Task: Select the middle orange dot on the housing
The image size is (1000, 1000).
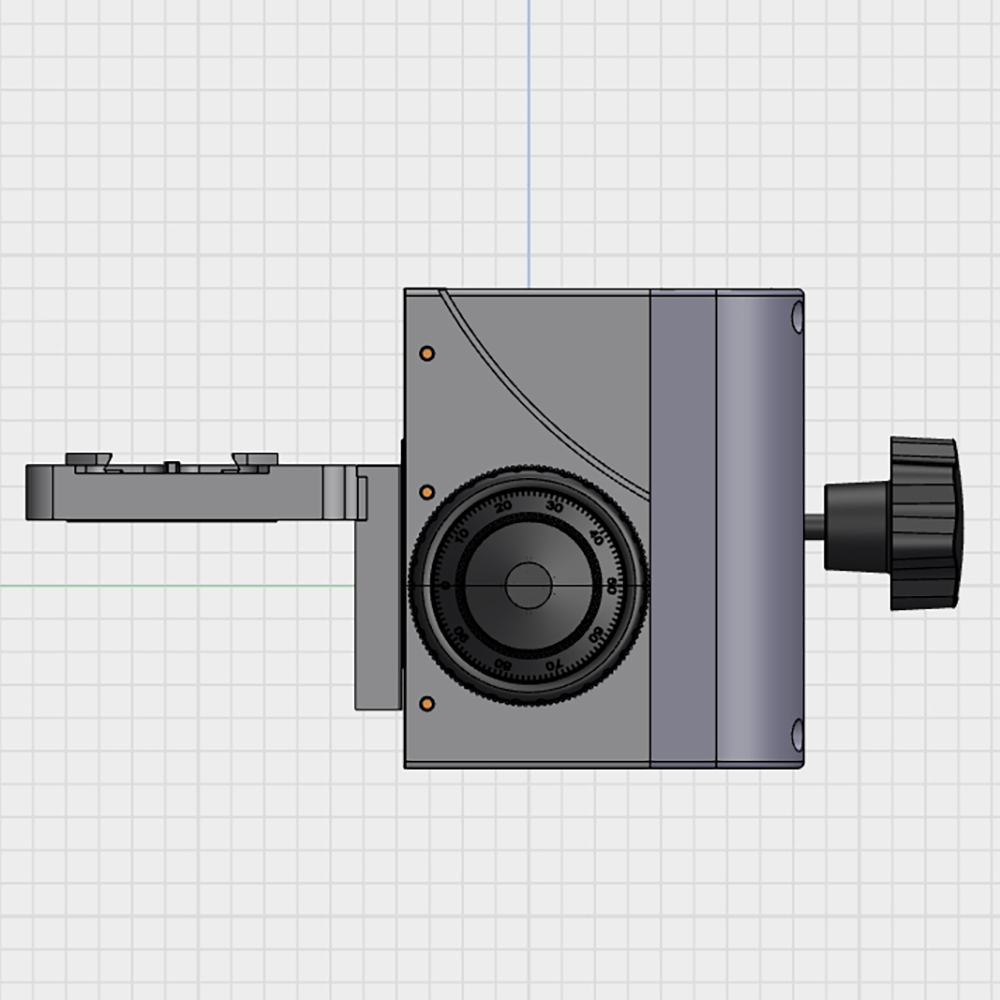Action: [x=427, y=492]
